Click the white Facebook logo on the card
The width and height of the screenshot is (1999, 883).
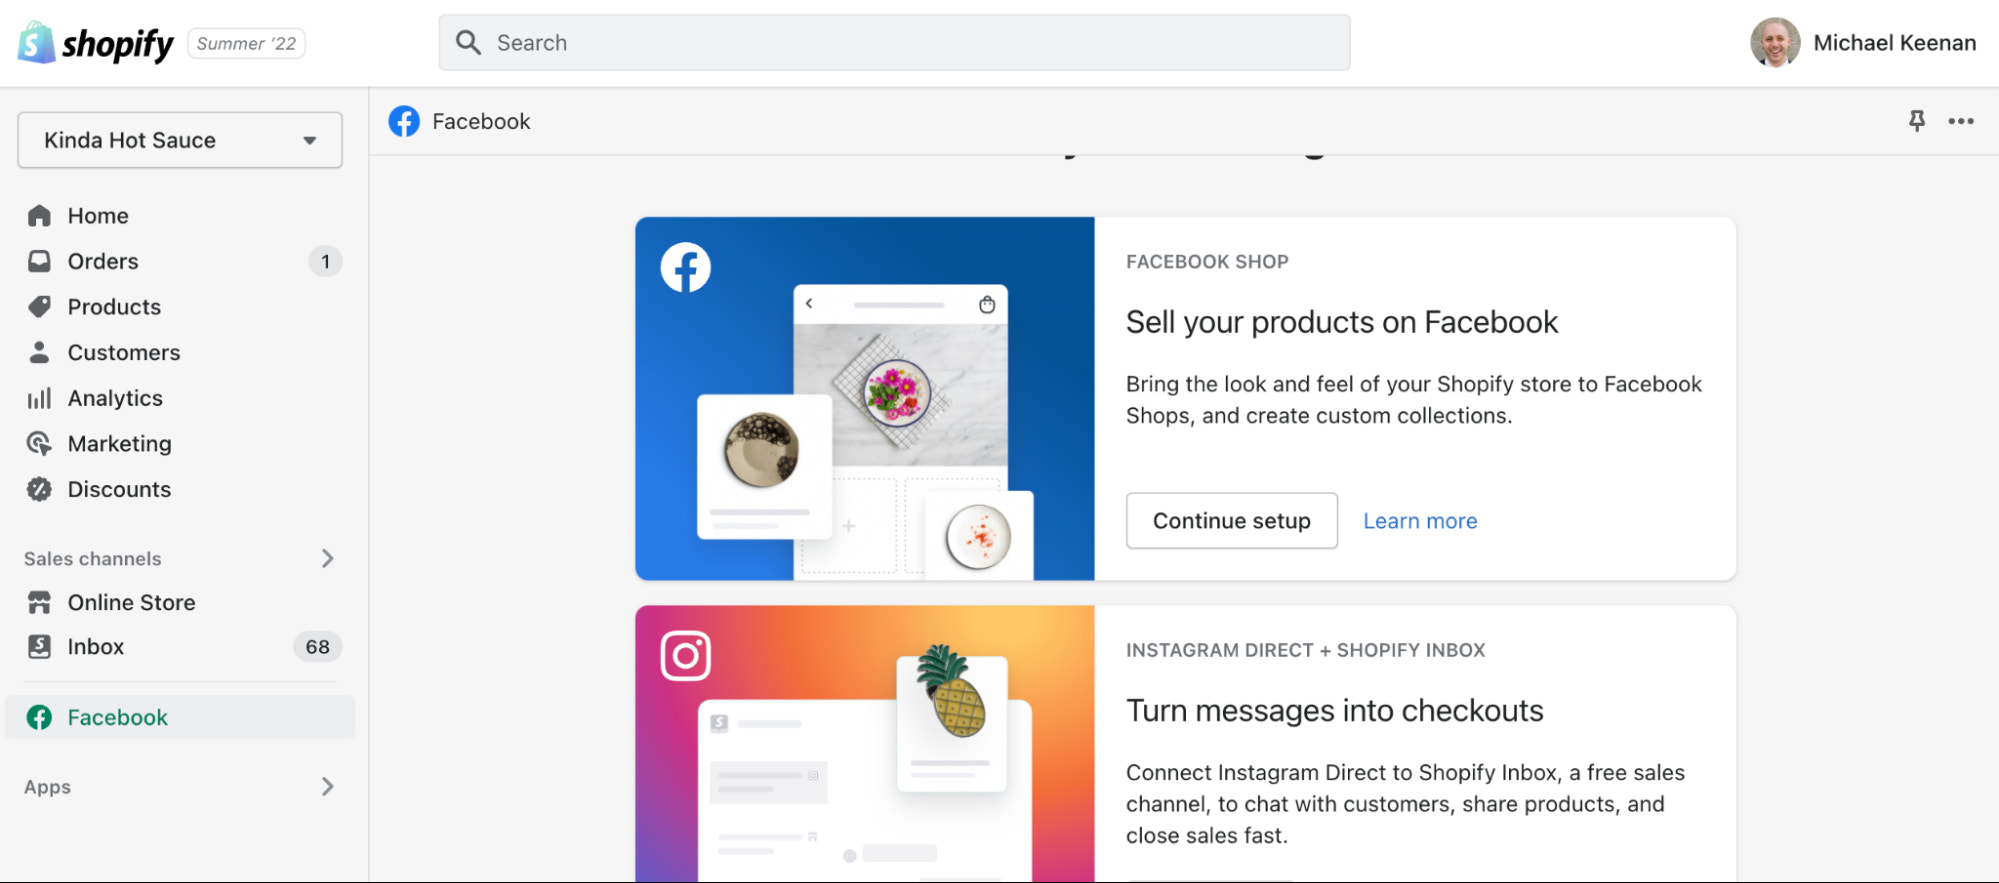click(x=686, y=267)
